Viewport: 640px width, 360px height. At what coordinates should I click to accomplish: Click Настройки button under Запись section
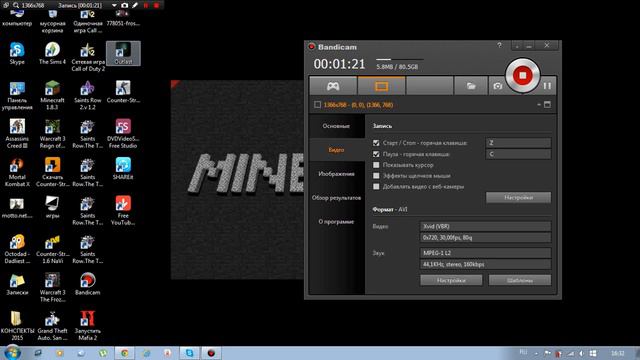pos(518,198)
